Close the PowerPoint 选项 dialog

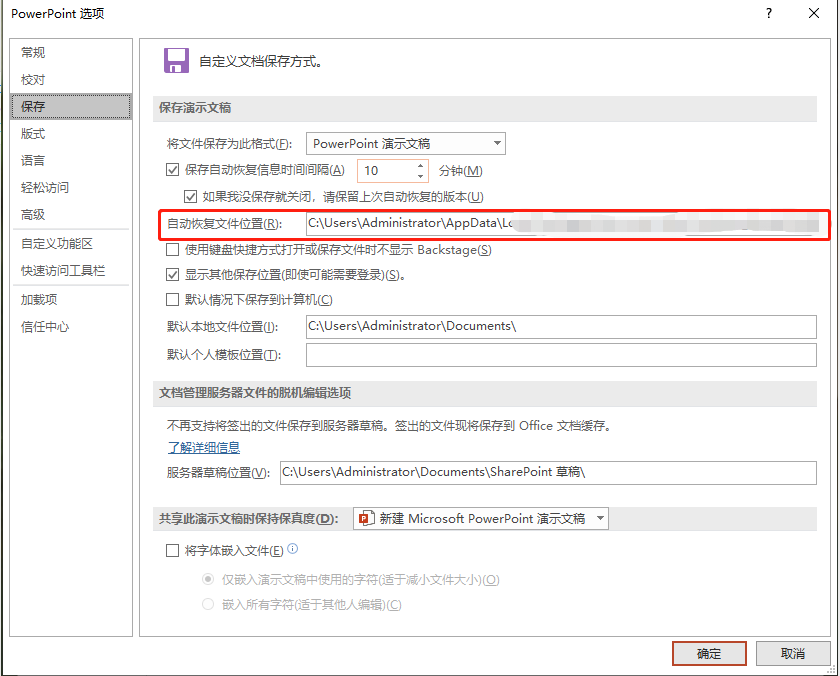coord(813,13)
